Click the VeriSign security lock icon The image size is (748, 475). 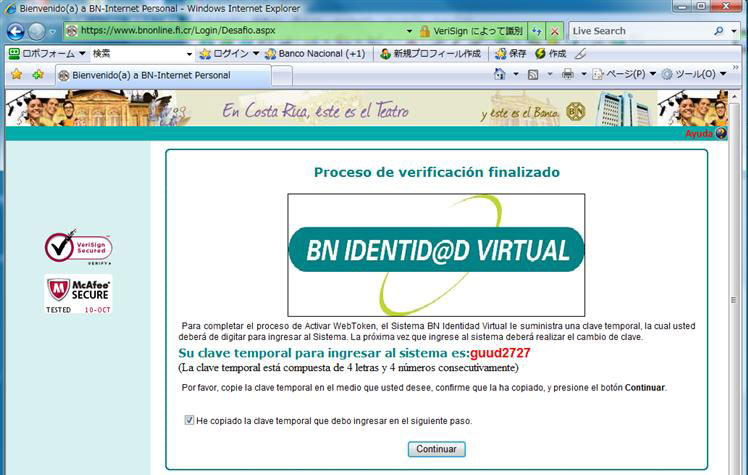(425, 31)
